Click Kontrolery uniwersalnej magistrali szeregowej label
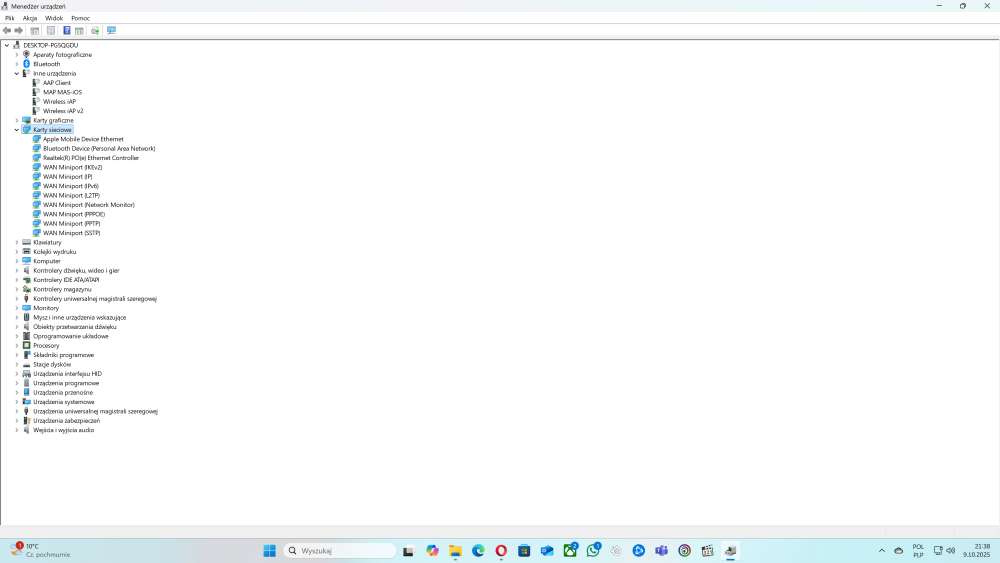 (x=94, y=298)
